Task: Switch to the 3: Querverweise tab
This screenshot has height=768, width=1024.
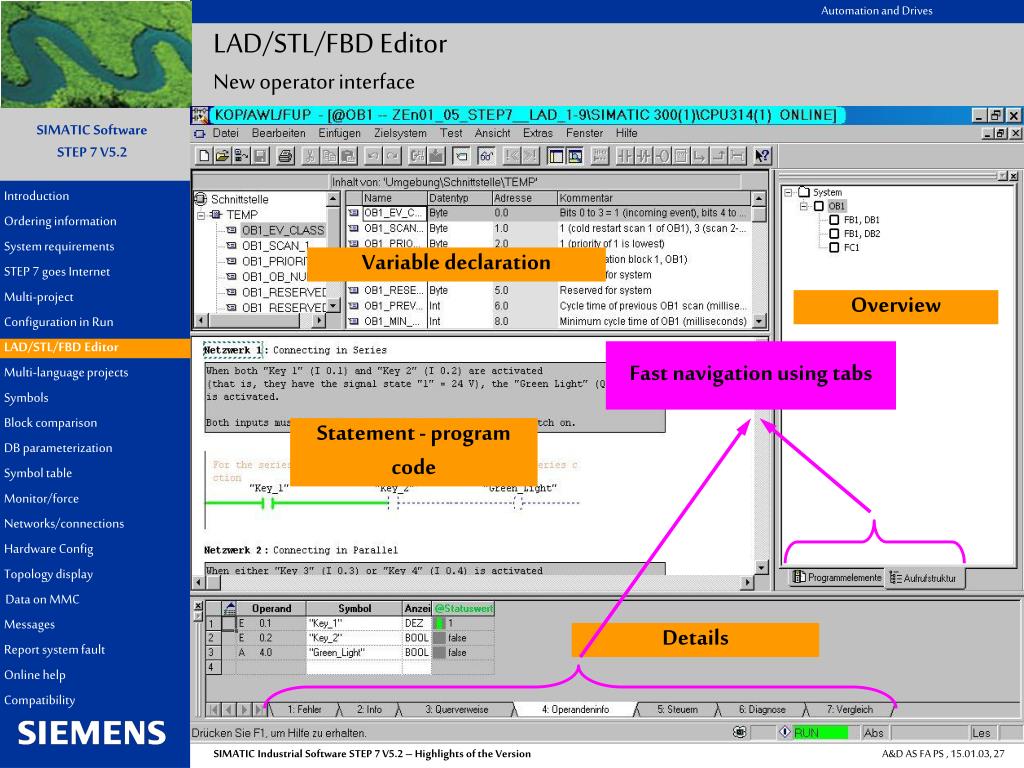Action: pyautogui.click(x=456, y=709)
